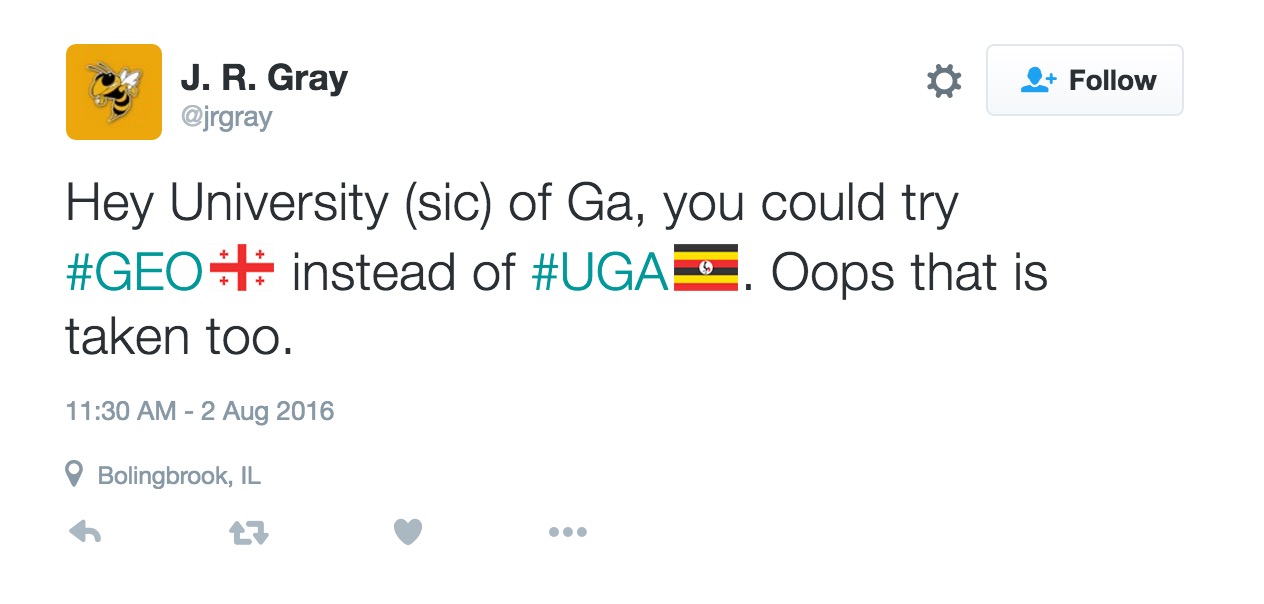The height and width of the screenshot is (604, 1264).
Task: Click the Georgia cross flag emoji
Action: 242,270
